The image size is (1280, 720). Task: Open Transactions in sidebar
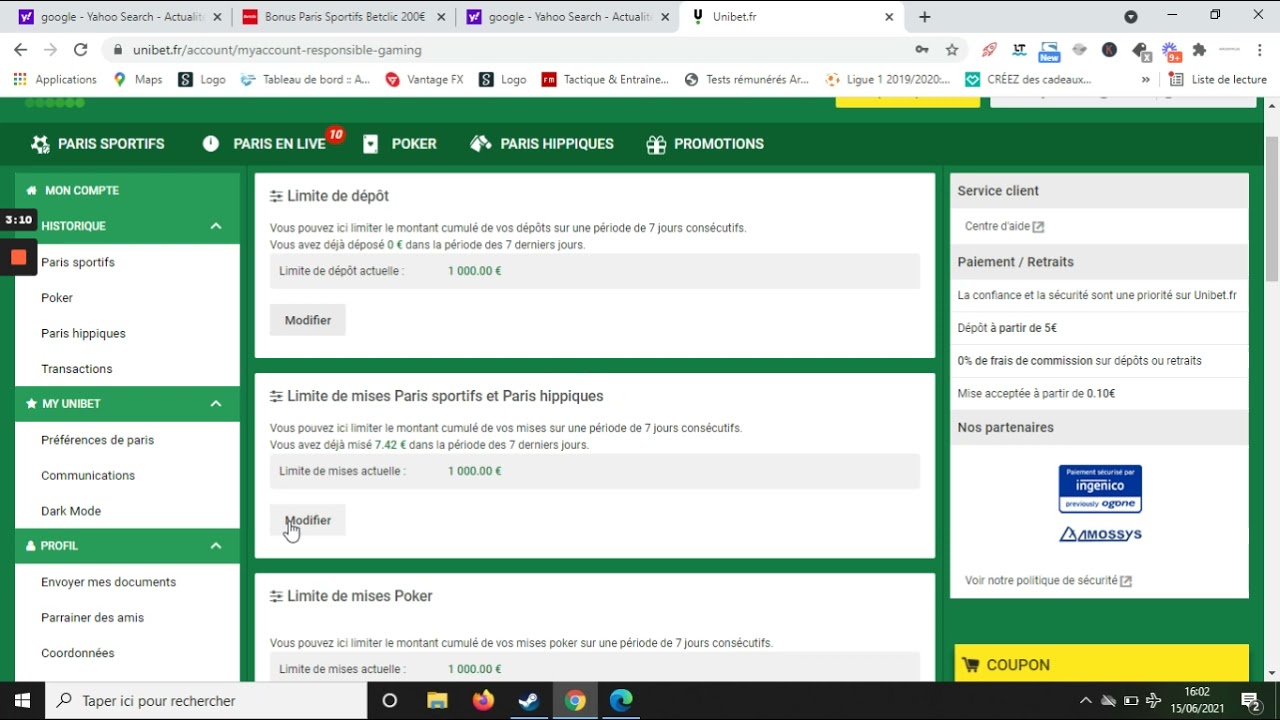(x=77, y=369)
